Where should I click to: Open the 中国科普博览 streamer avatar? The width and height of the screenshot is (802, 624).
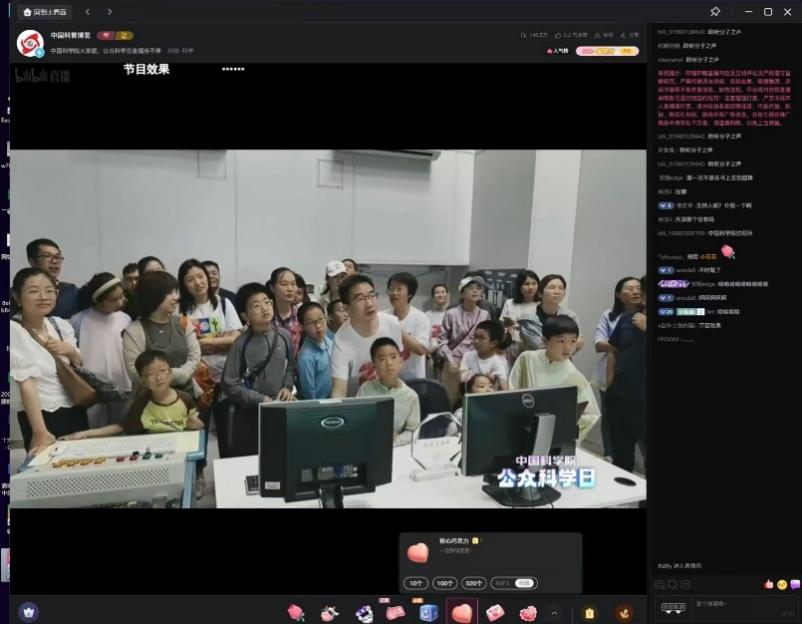point(30,43)
